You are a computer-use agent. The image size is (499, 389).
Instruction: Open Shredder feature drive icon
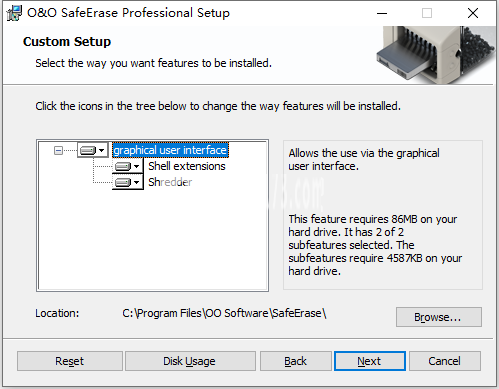[123, 182]
